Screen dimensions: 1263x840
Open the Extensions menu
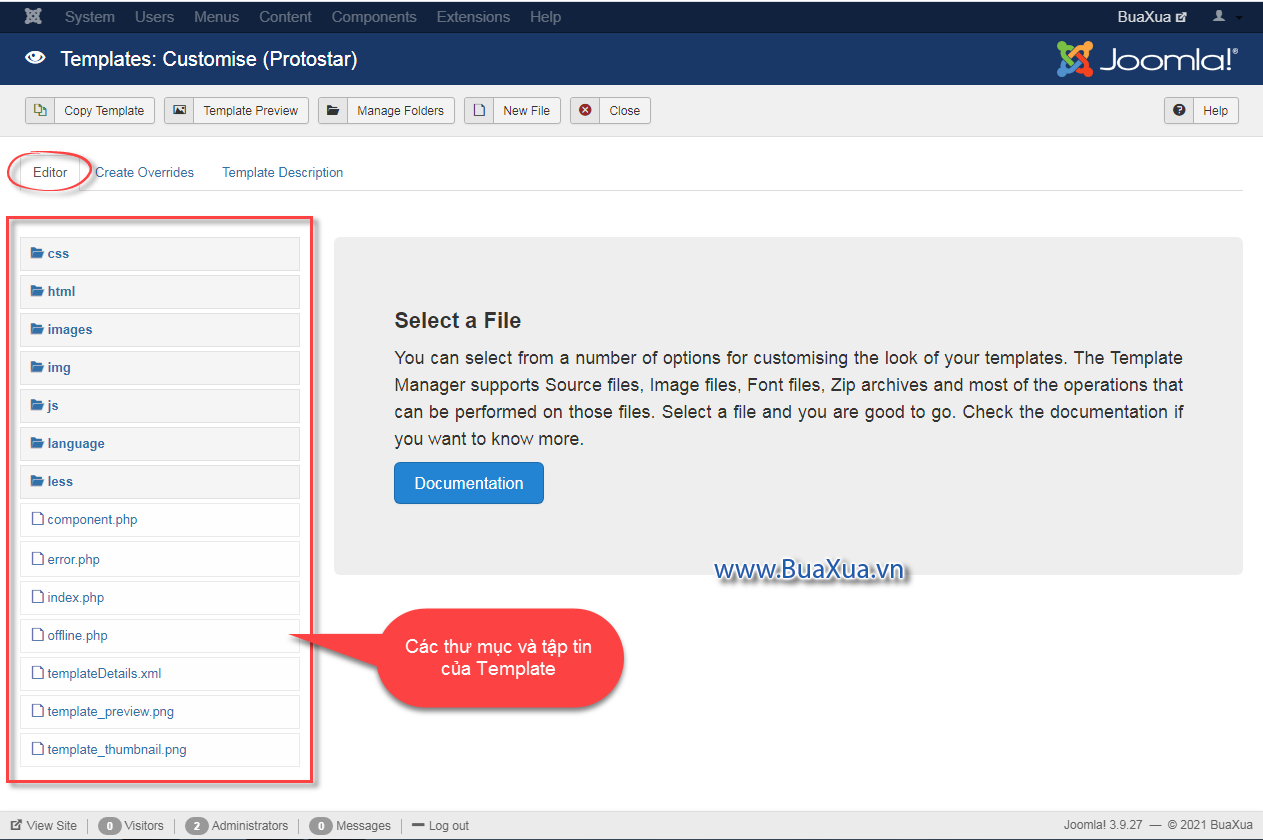[x=473, y=17]
